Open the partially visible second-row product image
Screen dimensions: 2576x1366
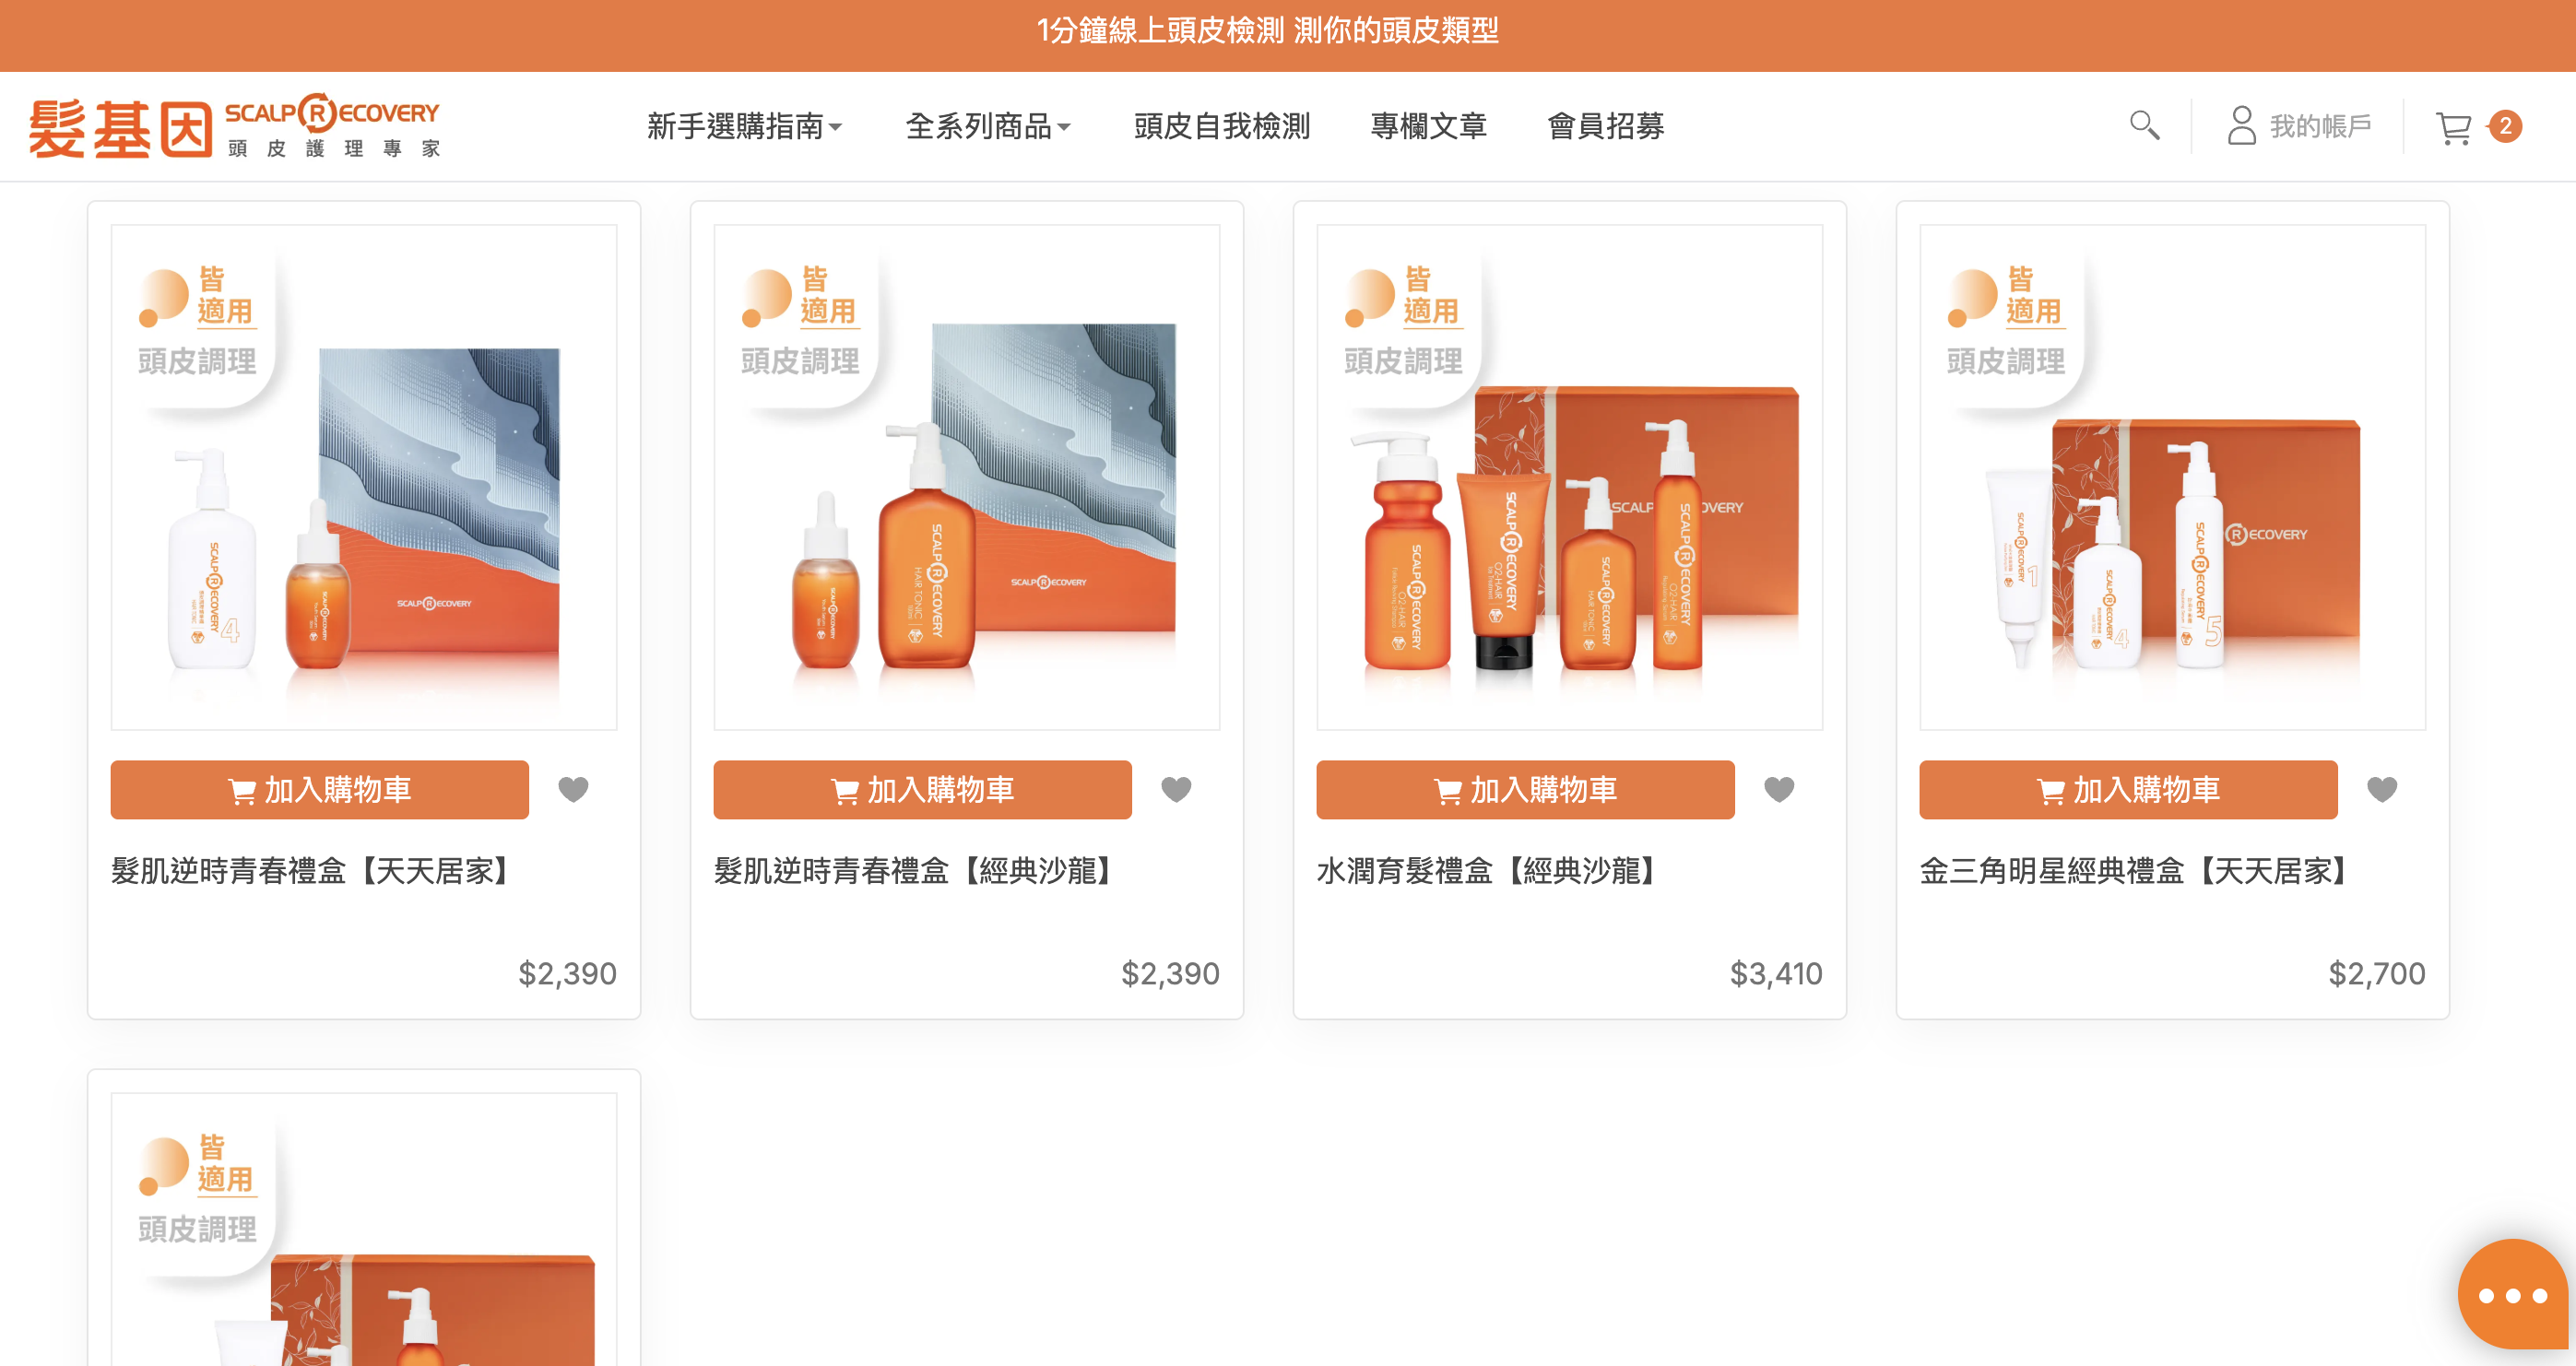pyautogui.click(x=364, y=1230)
